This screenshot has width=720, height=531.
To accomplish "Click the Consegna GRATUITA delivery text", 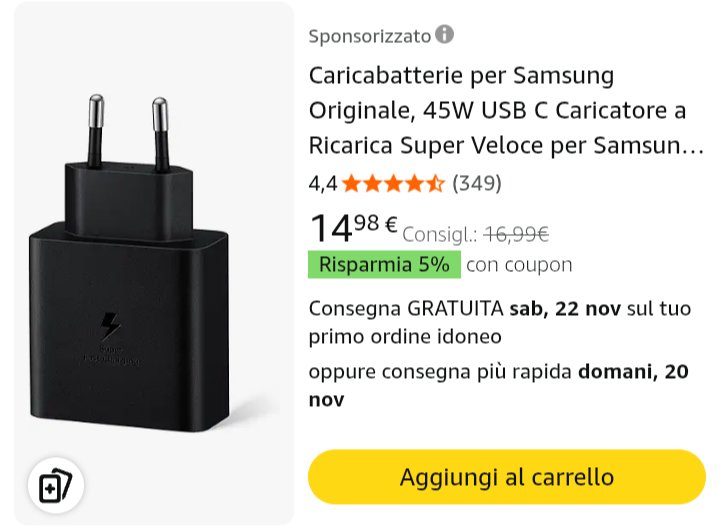I will (x=406, y=307).
